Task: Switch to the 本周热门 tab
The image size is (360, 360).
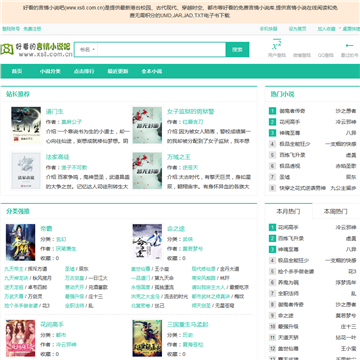Action: click(x=336, y=211)
